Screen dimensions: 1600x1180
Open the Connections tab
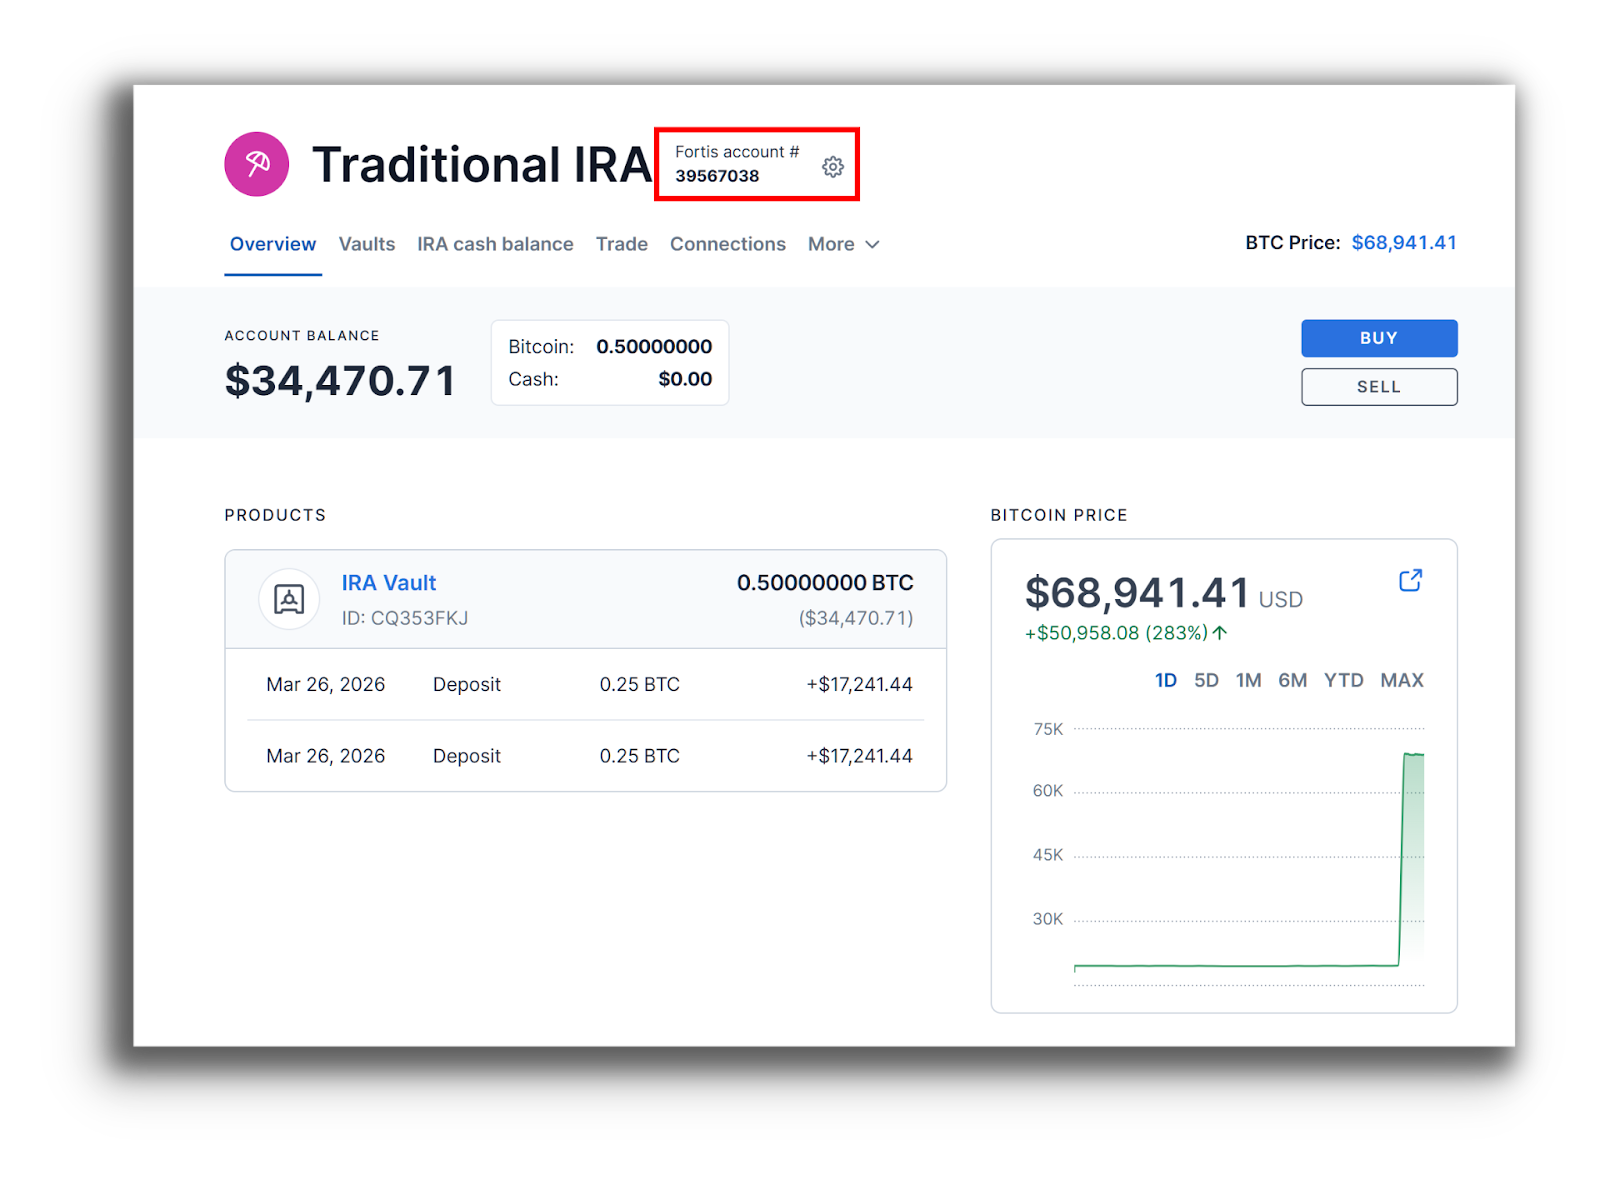pos(727,244)
